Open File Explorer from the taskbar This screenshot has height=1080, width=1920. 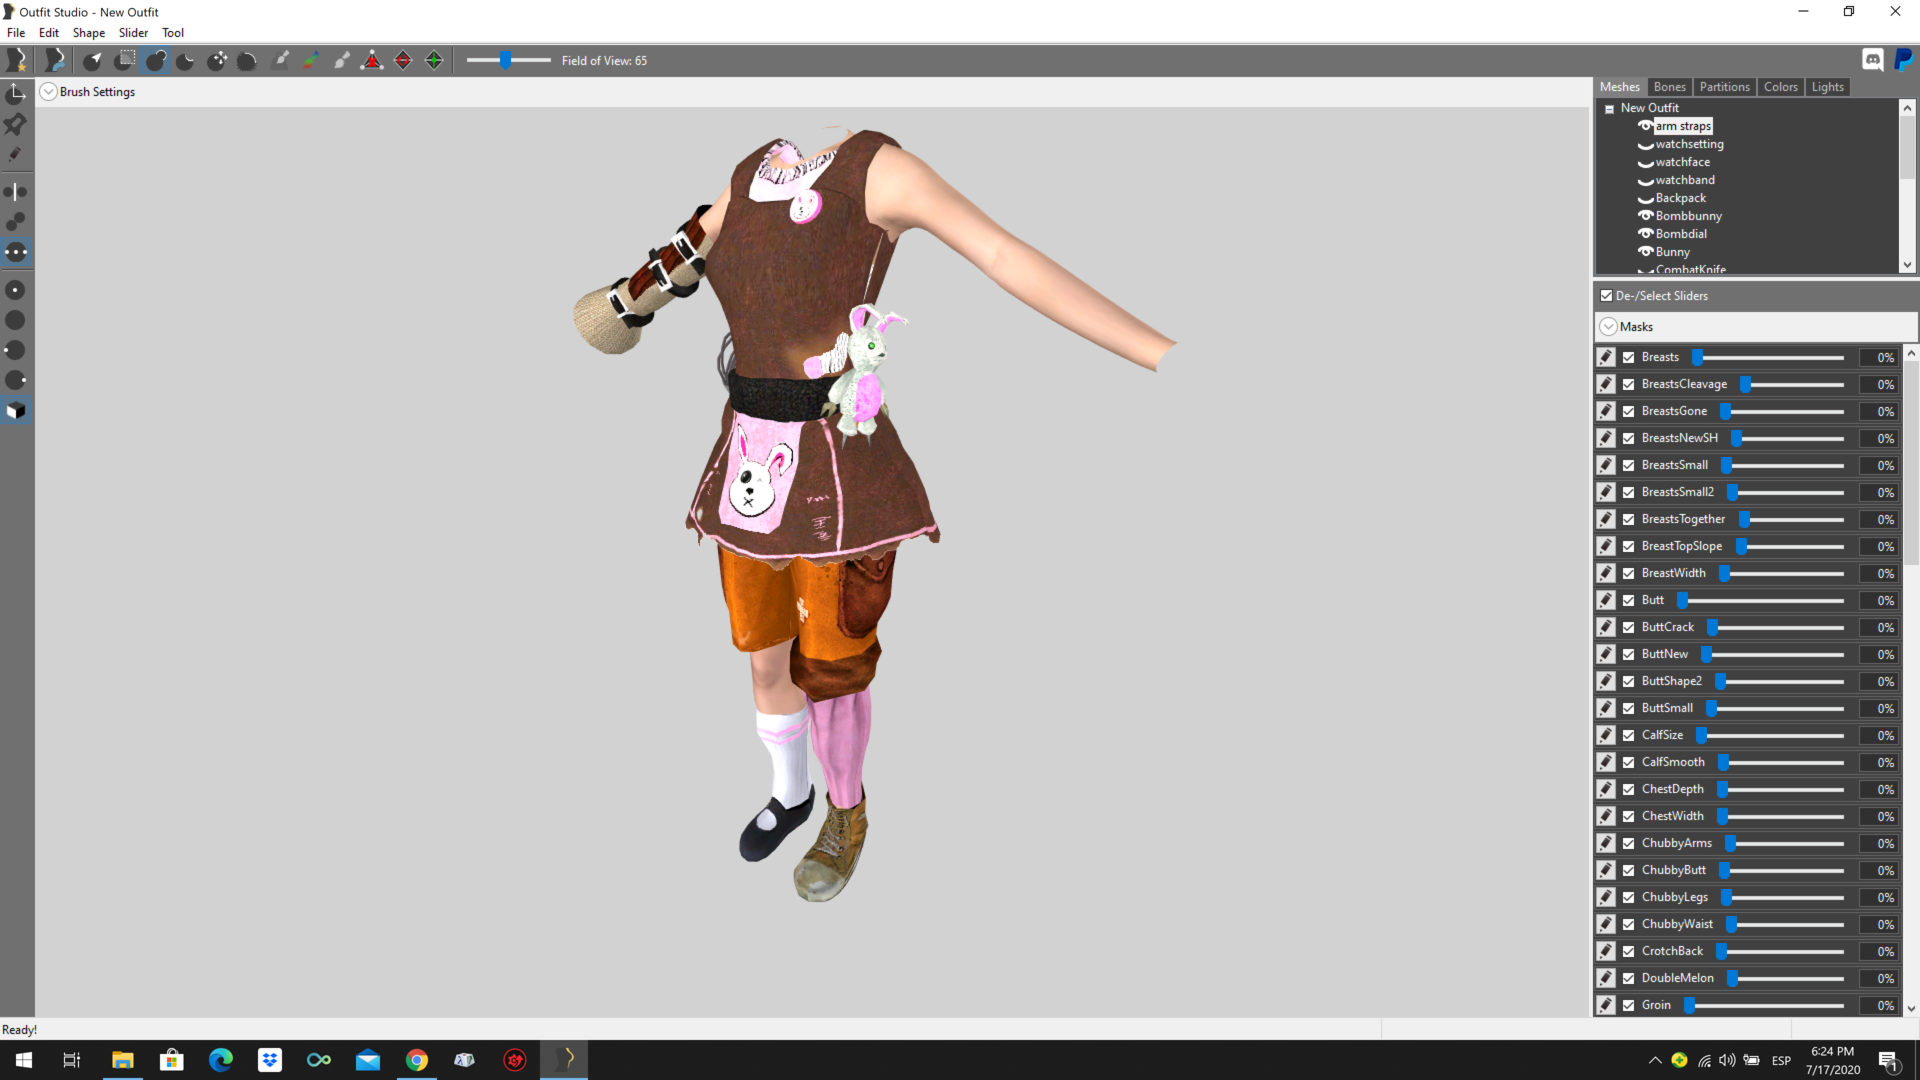[x=123, y=1060]
